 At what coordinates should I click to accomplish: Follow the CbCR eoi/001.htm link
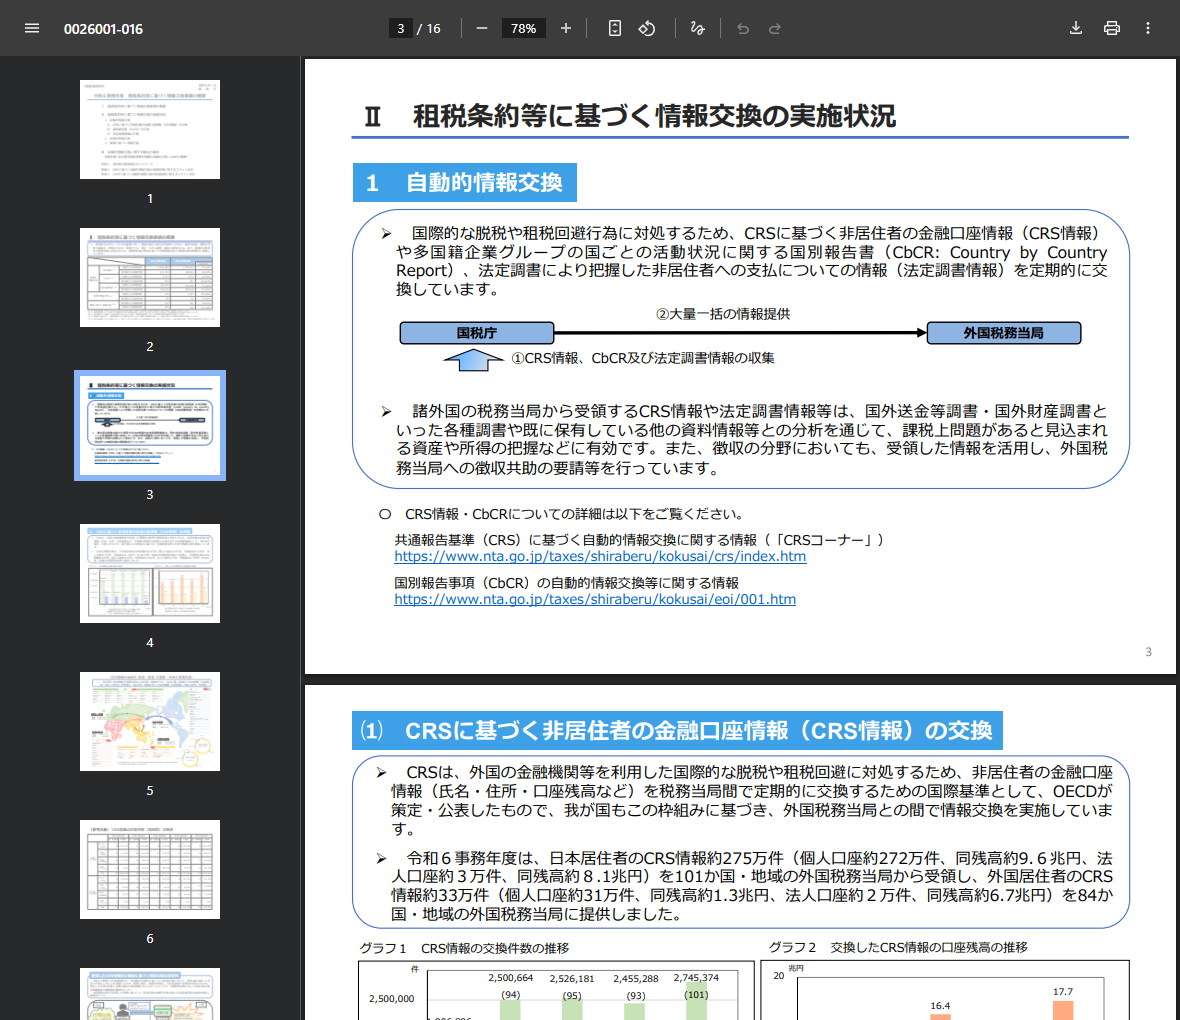point(595,599)
